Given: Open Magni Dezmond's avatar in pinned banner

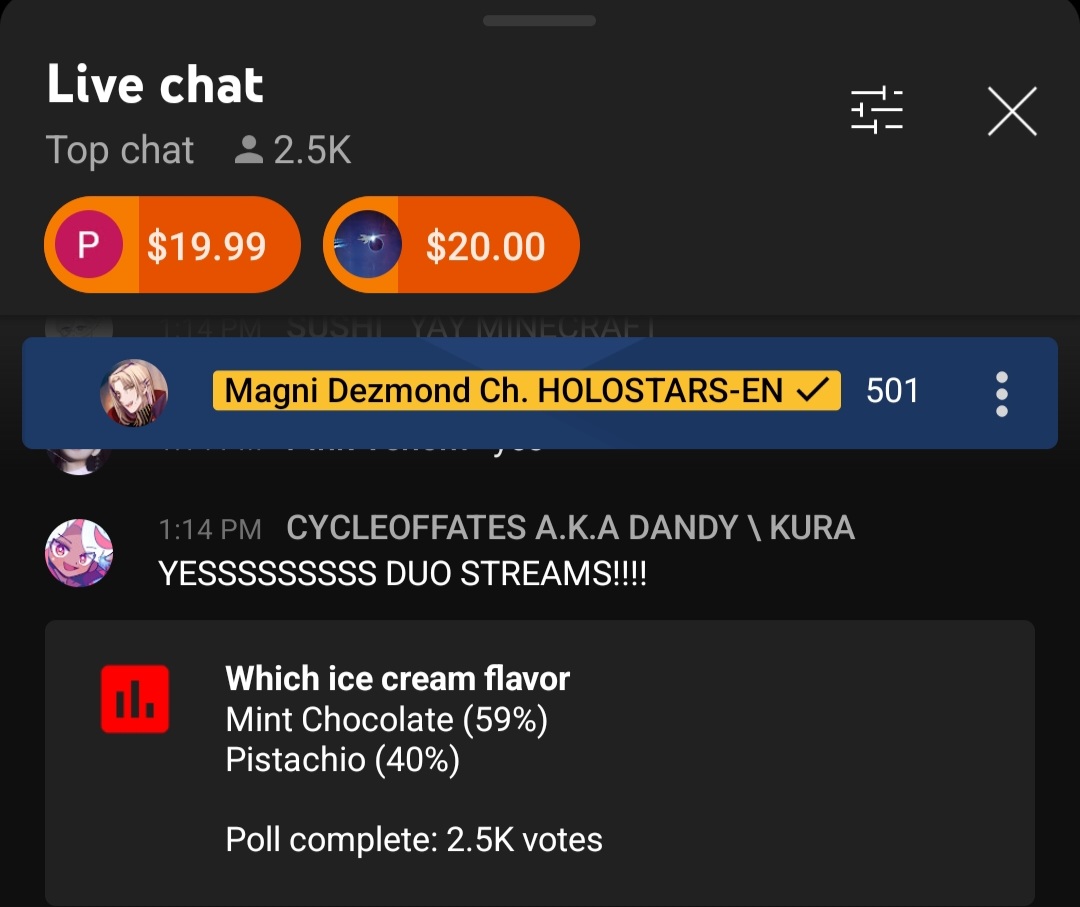Looking at the screenshot, I should (134, 393).
